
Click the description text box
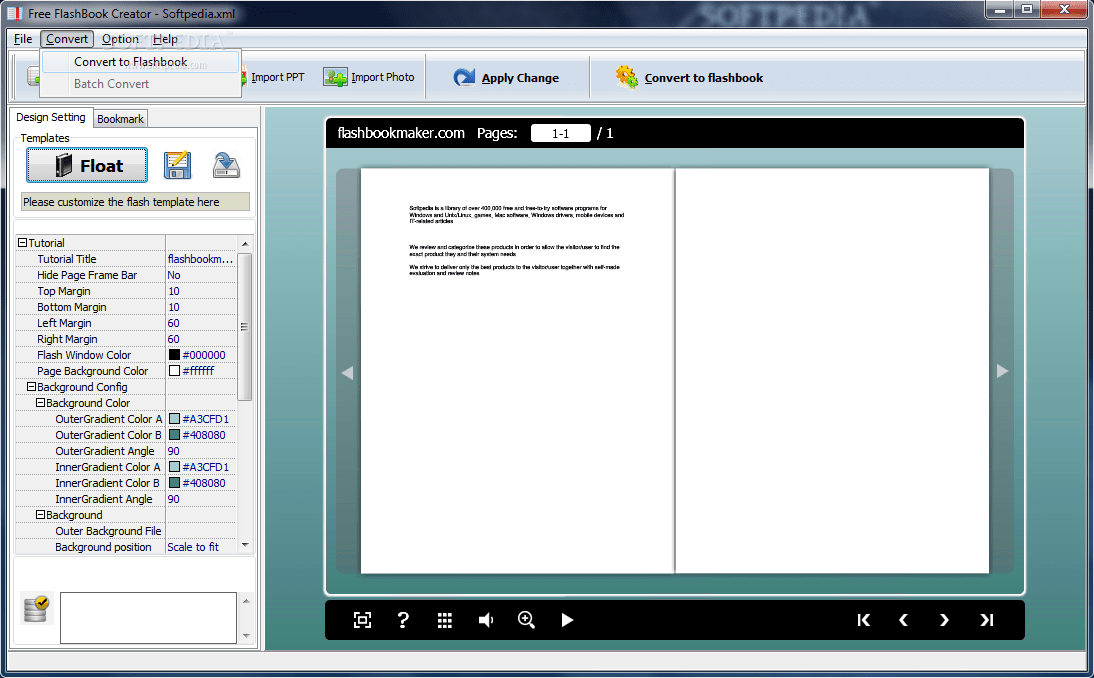point(149,618)
